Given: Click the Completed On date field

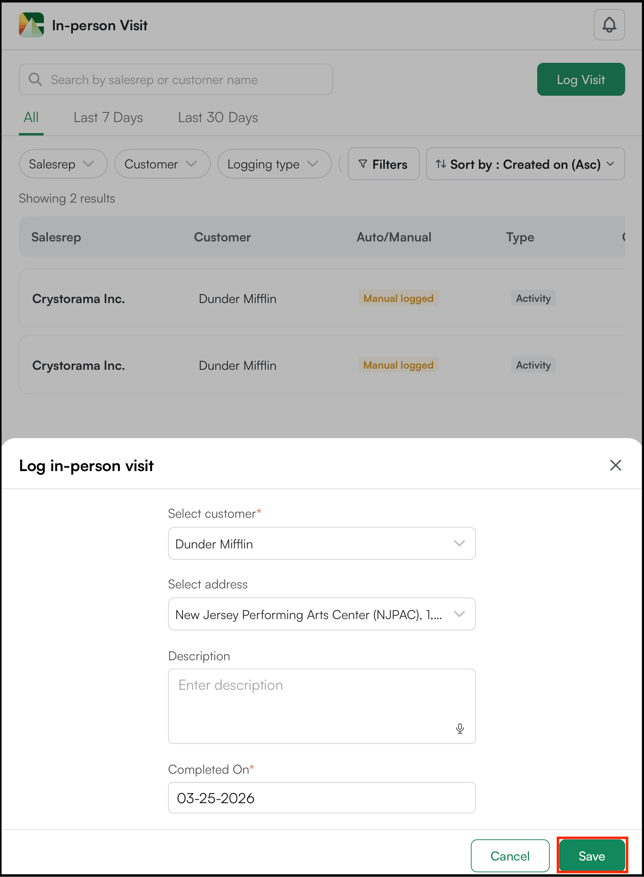Looking at the screenshot, I should (x=322, y=798).
